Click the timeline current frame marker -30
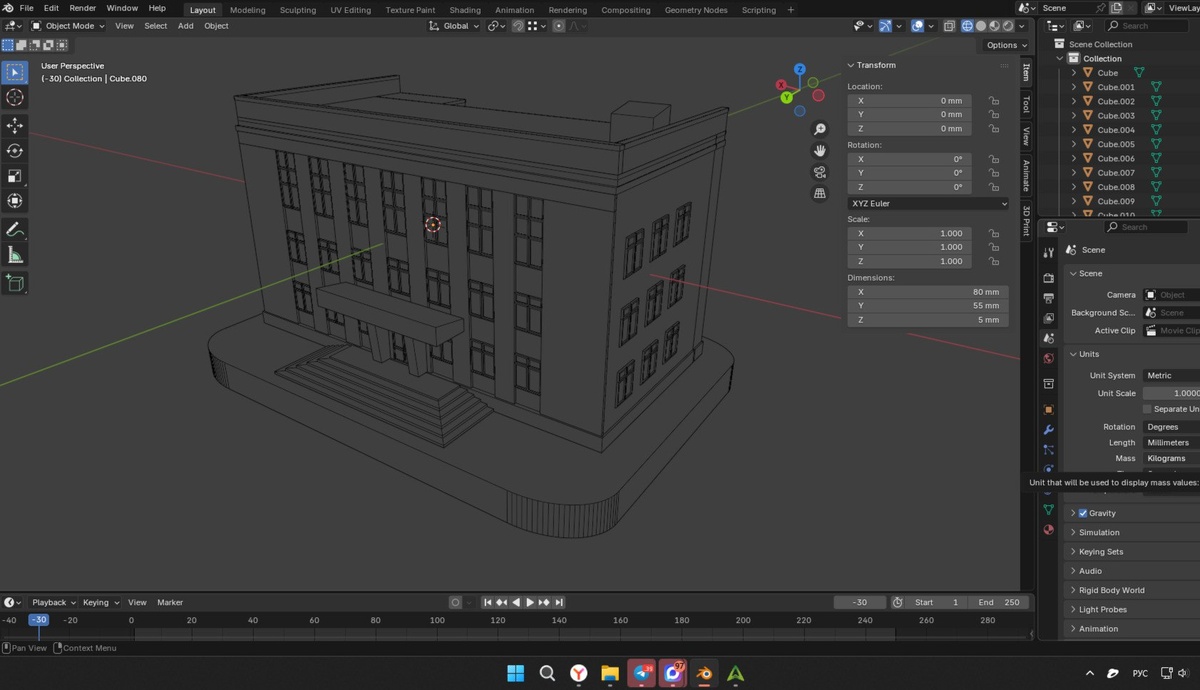This screenshot has height=690, width=1200. pos(39,620)
